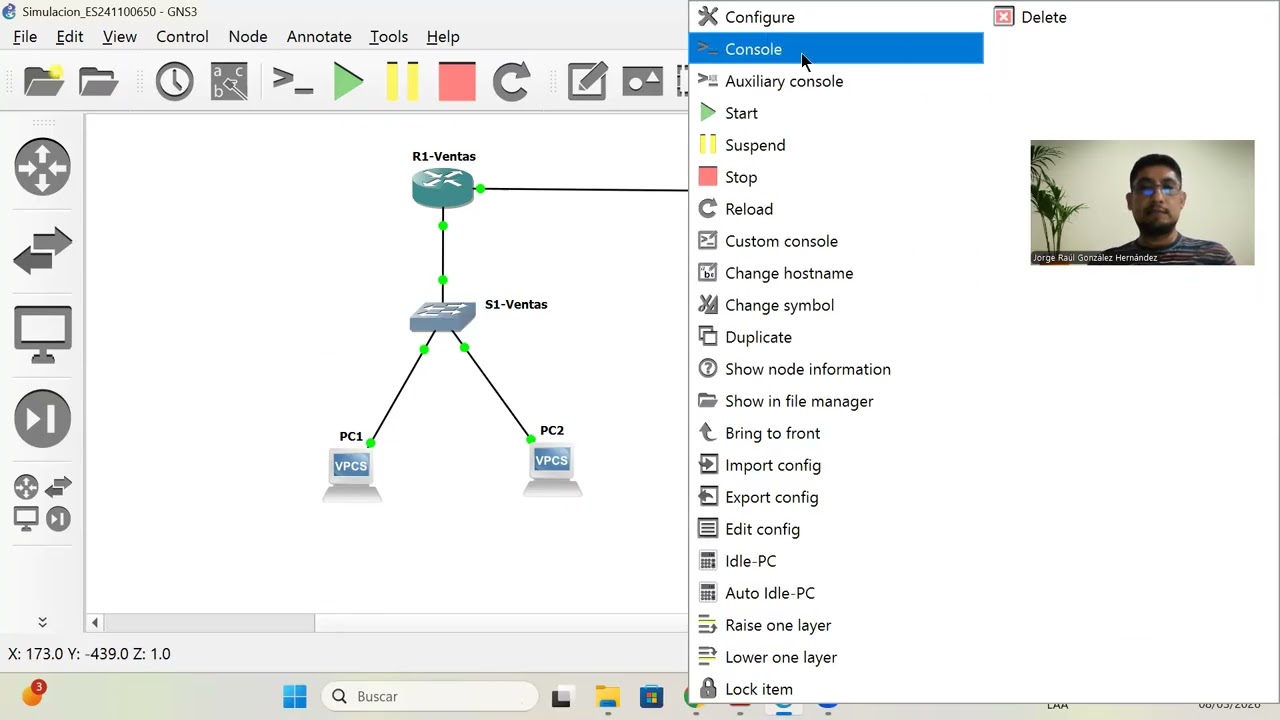1280x720 pixels.
Task: Select the PC2 VPCS node
Action: pyautogui.click(x=552, y=468)
